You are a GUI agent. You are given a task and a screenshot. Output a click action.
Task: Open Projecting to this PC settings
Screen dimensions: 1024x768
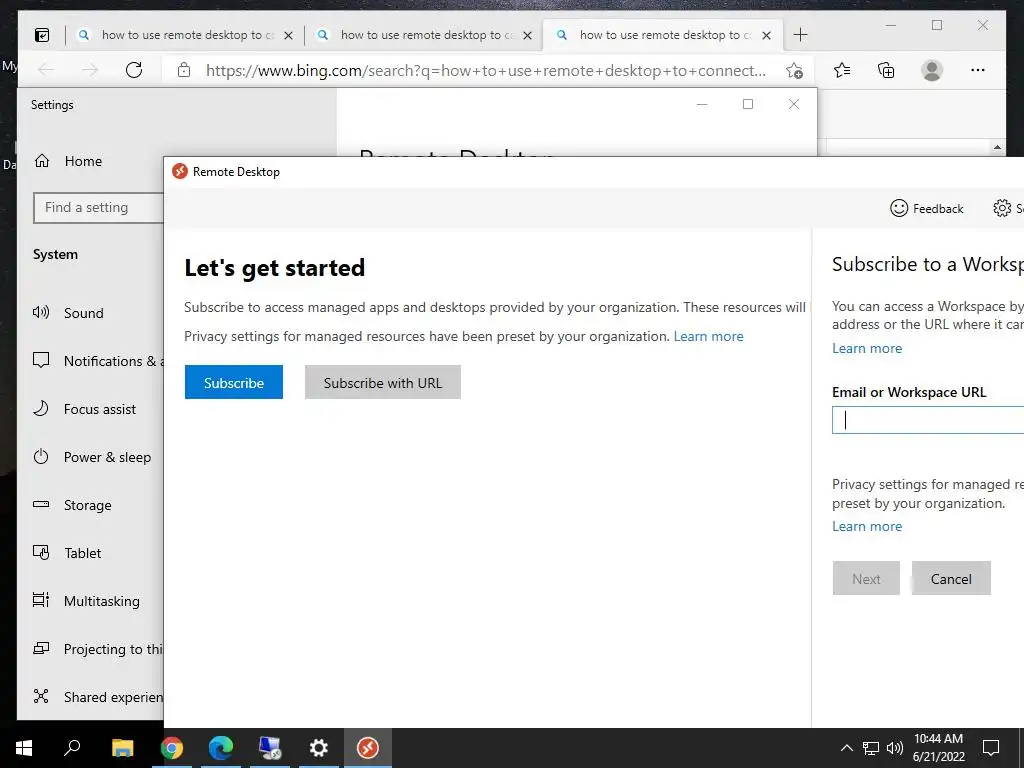[98, 649]
